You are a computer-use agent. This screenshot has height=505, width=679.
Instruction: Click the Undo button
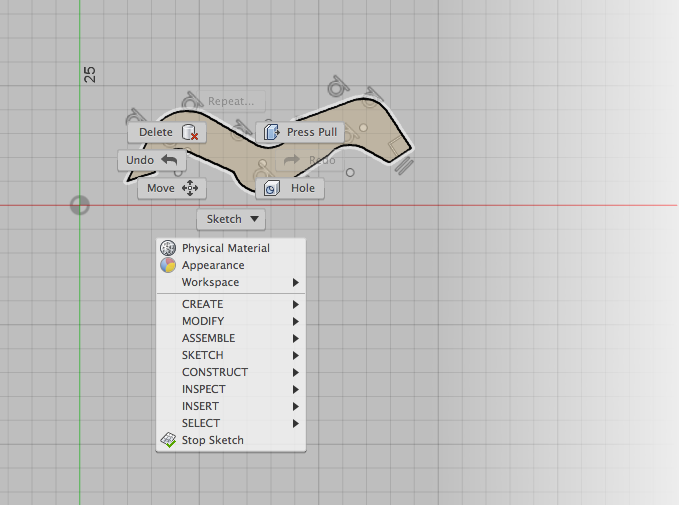[152, 160]
